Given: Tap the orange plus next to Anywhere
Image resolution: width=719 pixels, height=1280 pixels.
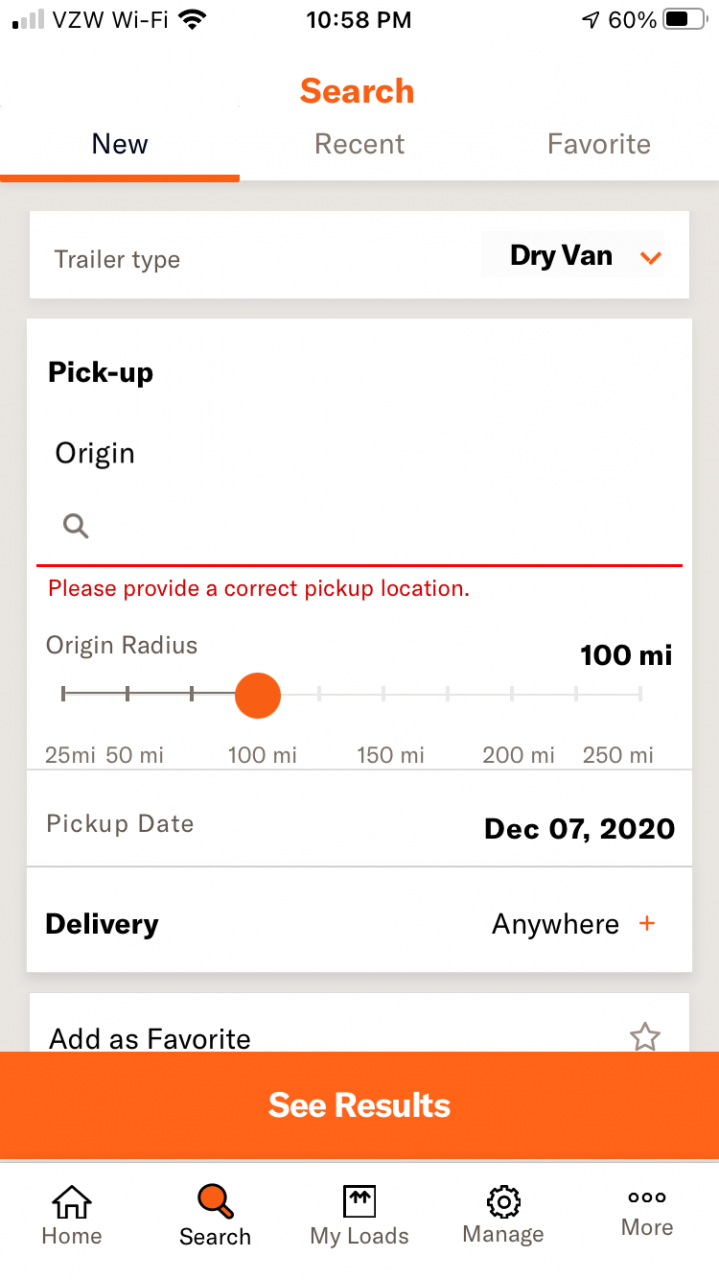Looking at the screenshot, I should pos(647,923).
